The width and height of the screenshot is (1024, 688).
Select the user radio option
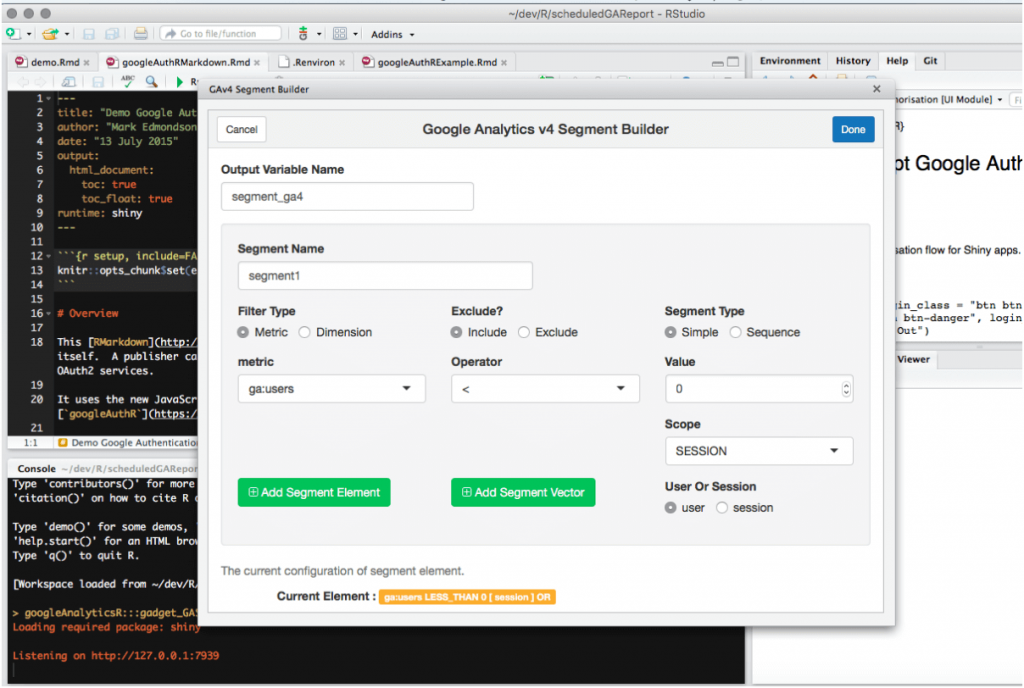click(670, 508)
